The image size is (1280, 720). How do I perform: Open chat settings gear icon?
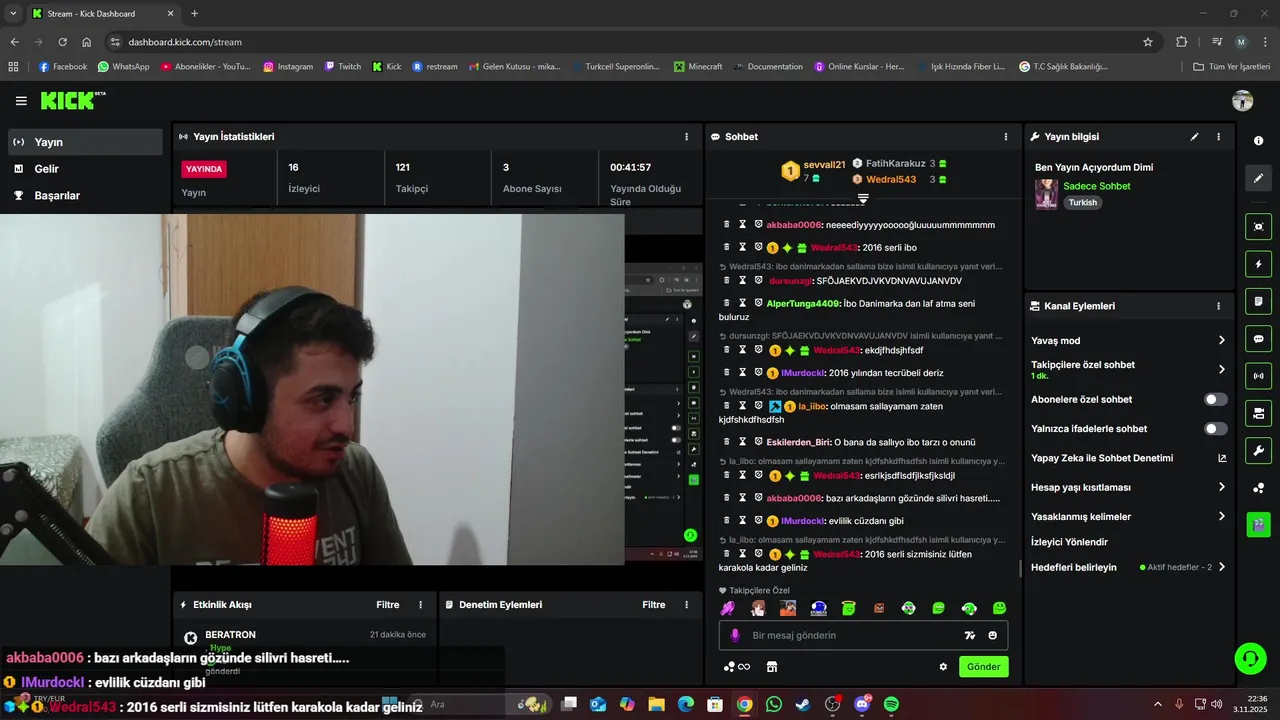tap(943, 667)
